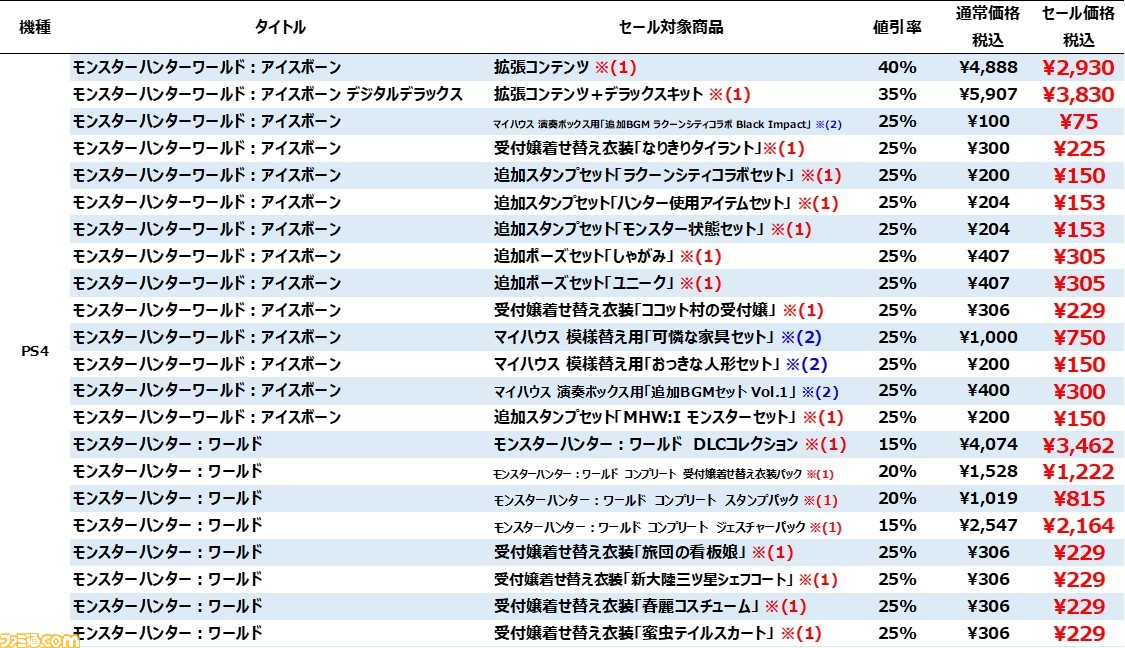Viewport: 1125px width, 648px height.
Task: Select the Black Impact 追加BGM product cell
Action: tap(667, 124)
